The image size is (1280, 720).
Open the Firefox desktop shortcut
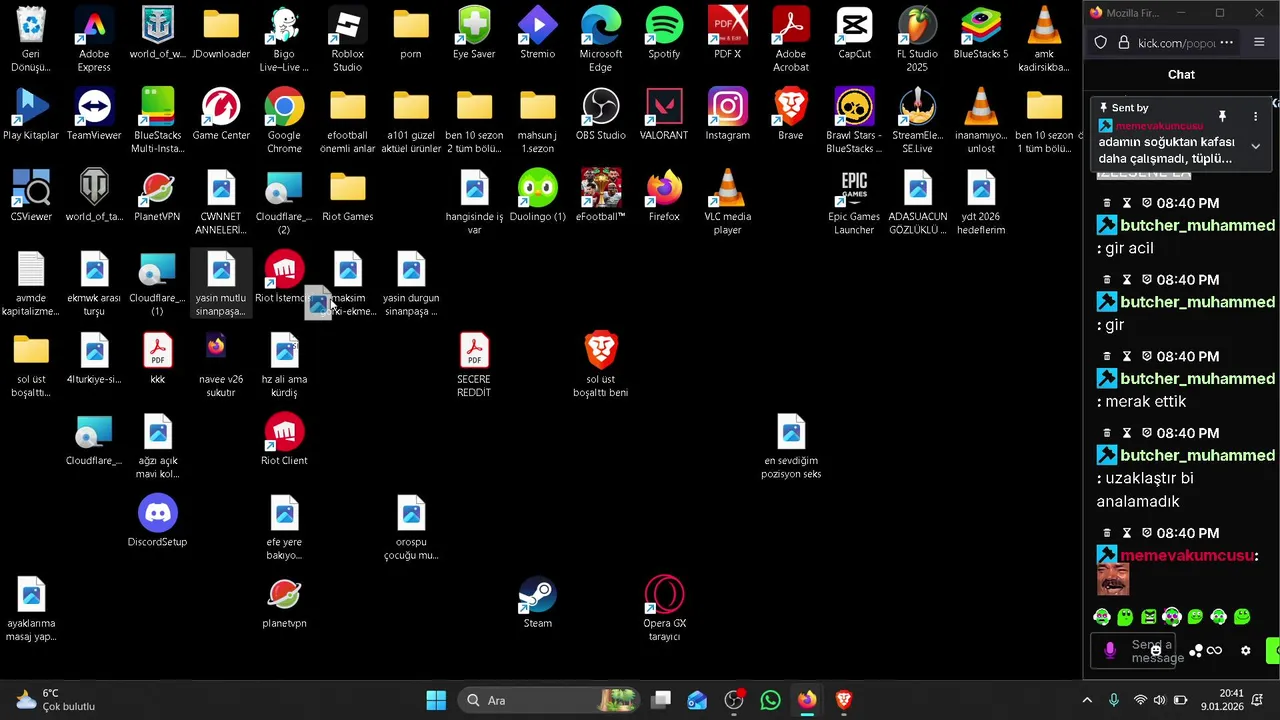pos(664,195)
